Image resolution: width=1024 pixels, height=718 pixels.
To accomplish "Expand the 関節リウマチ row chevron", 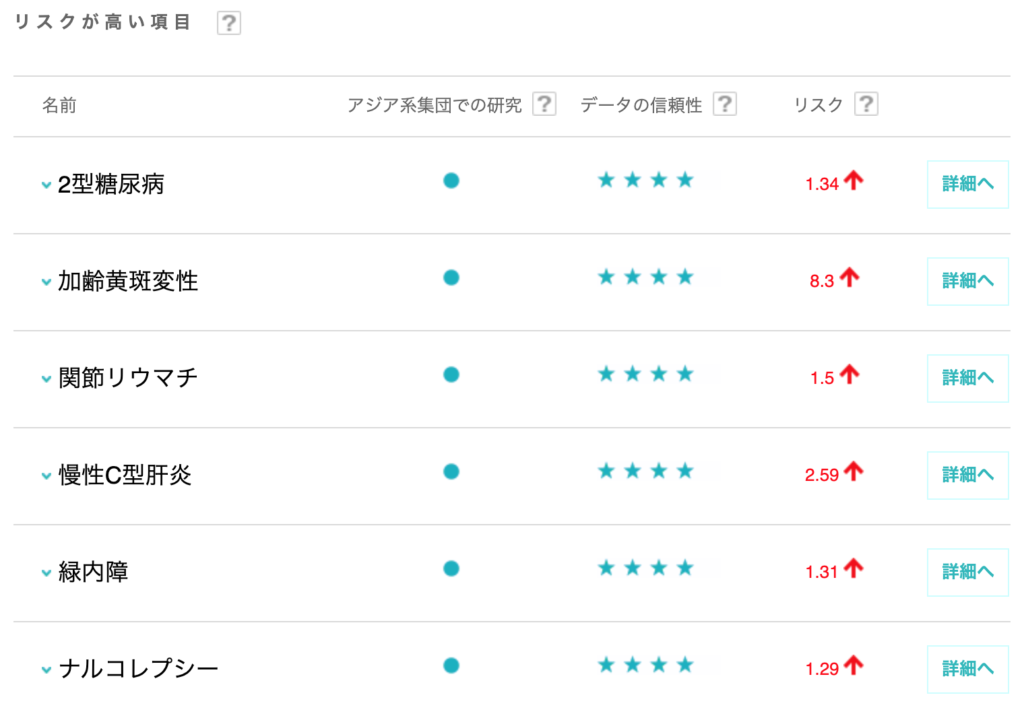I will [x=46, y=379].
